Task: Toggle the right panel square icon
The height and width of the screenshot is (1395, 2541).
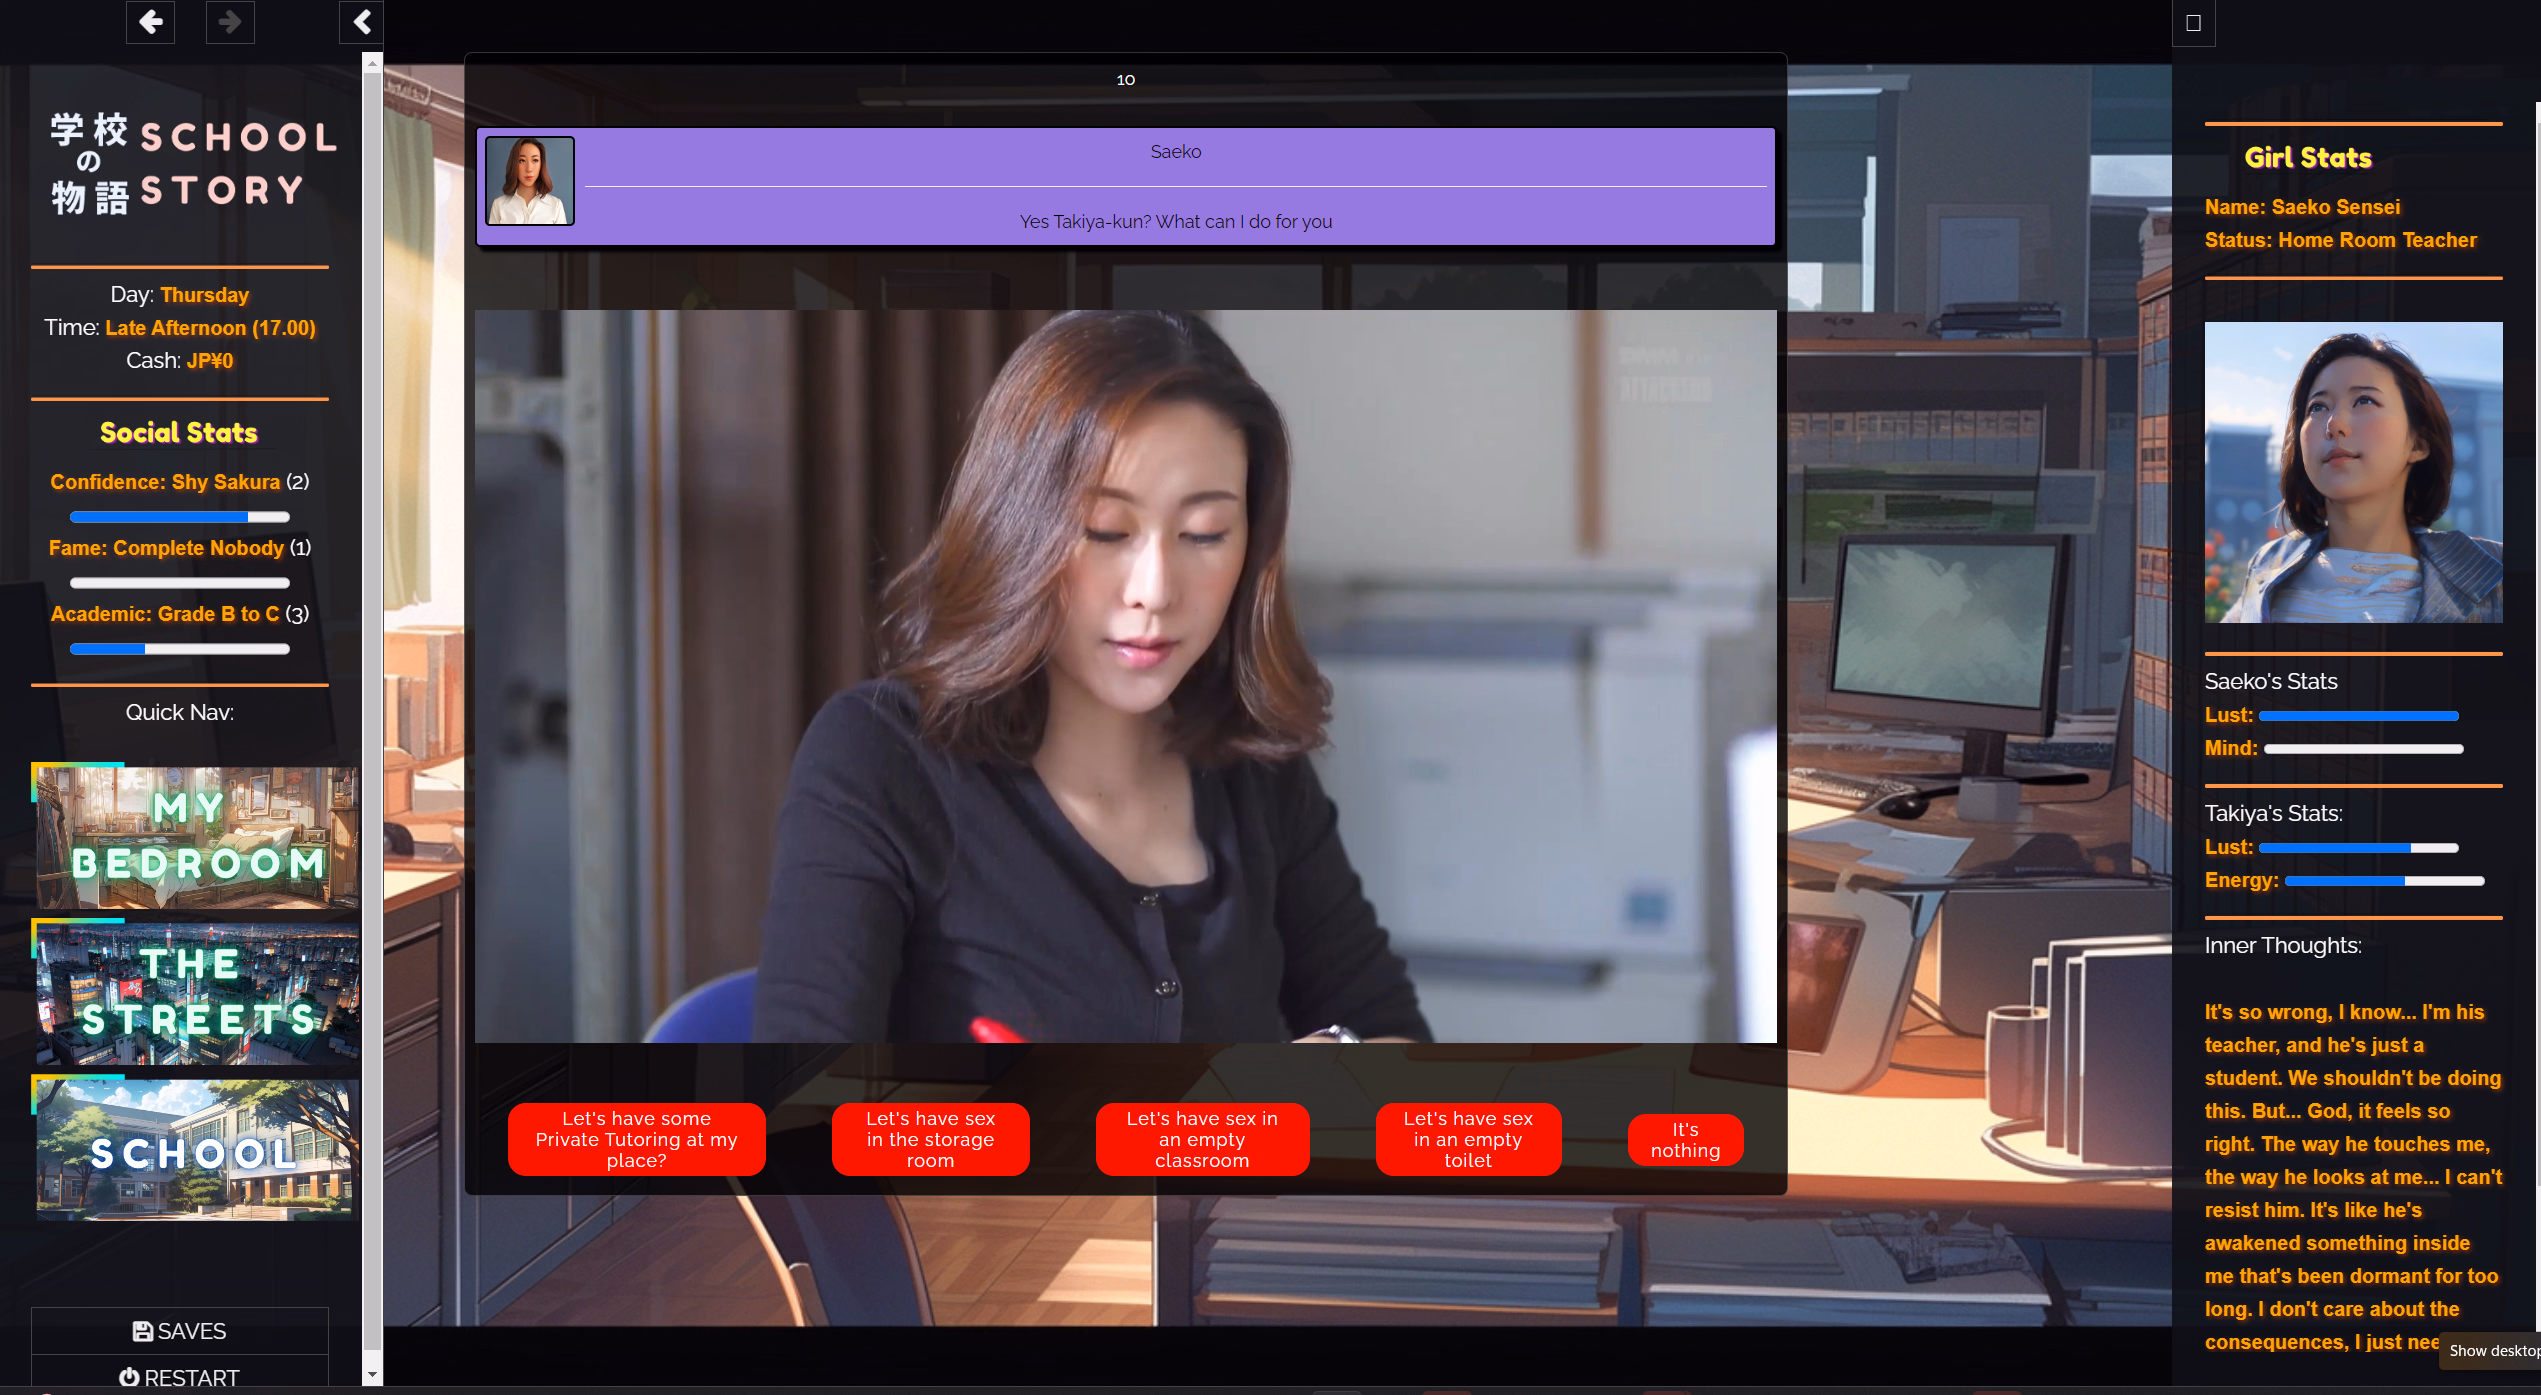Action: click(2193, 23)
